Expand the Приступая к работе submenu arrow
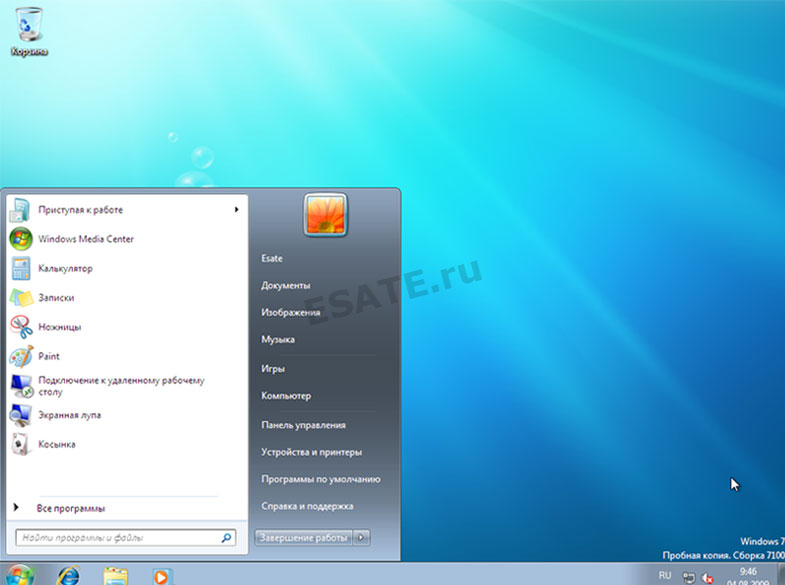 tap(236, 210)
